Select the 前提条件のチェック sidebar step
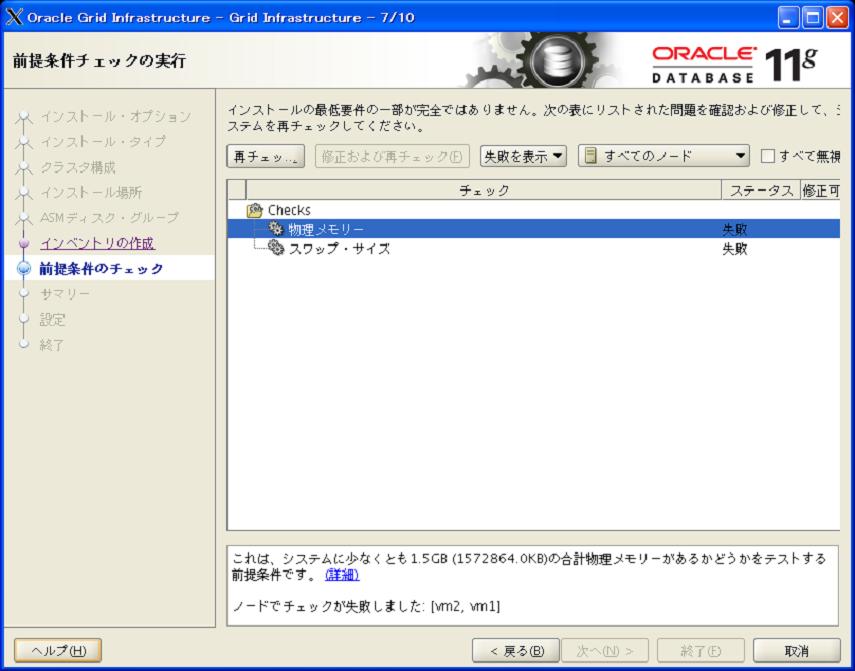 point(101,268)
